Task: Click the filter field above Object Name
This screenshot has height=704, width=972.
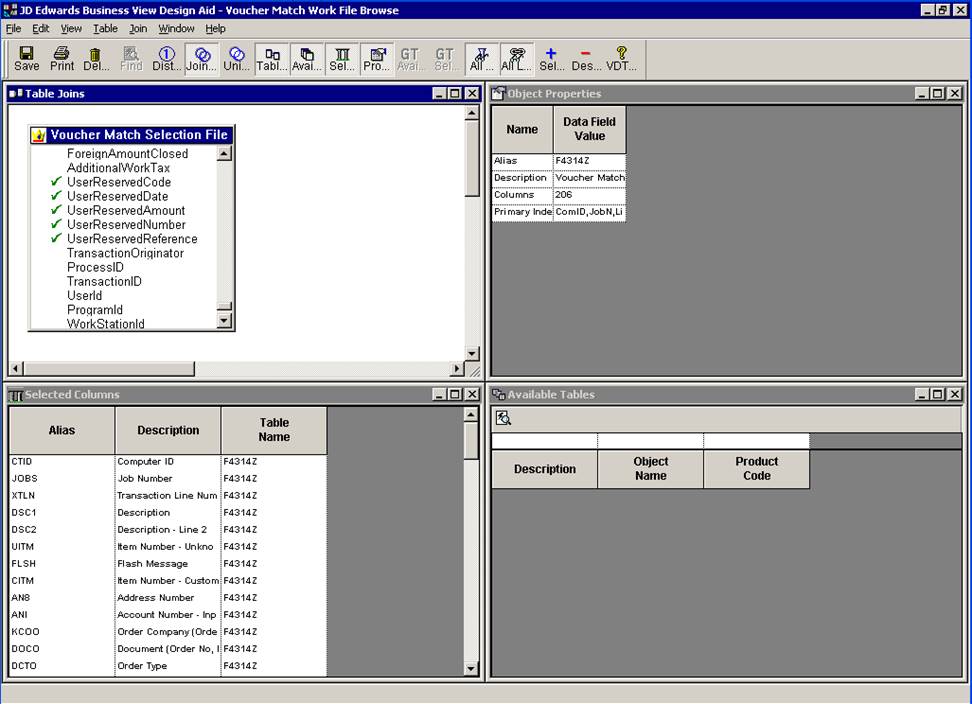Action: tap(650, 441)
